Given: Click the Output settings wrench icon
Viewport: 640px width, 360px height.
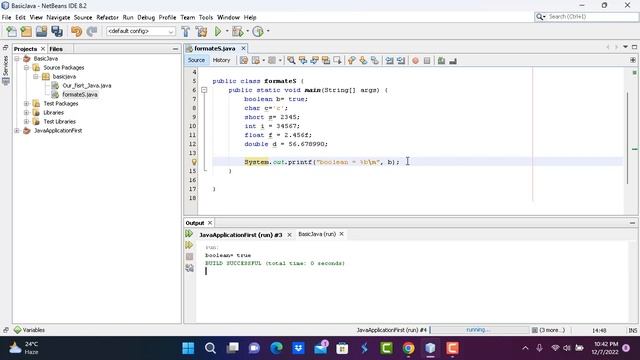Looking at the screenshot, I should pos(189,268).
